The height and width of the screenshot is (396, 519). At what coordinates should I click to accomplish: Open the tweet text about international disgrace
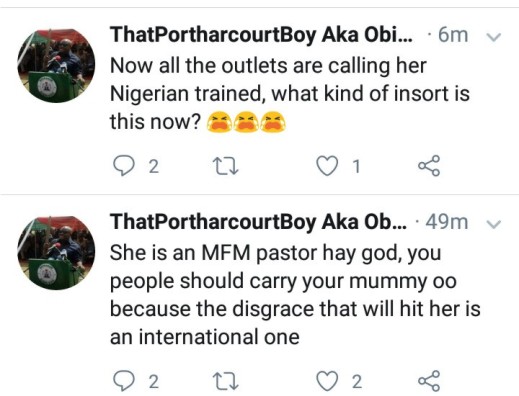click(295, 295)
